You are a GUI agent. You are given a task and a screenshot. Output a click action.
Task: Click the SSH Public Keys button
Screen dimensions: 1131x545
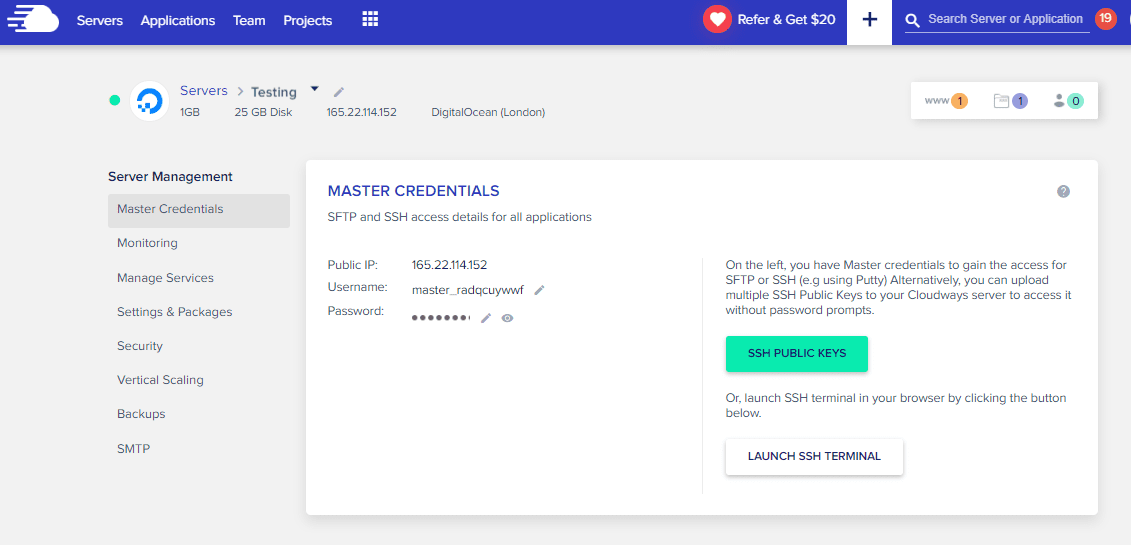coord(796,354)
